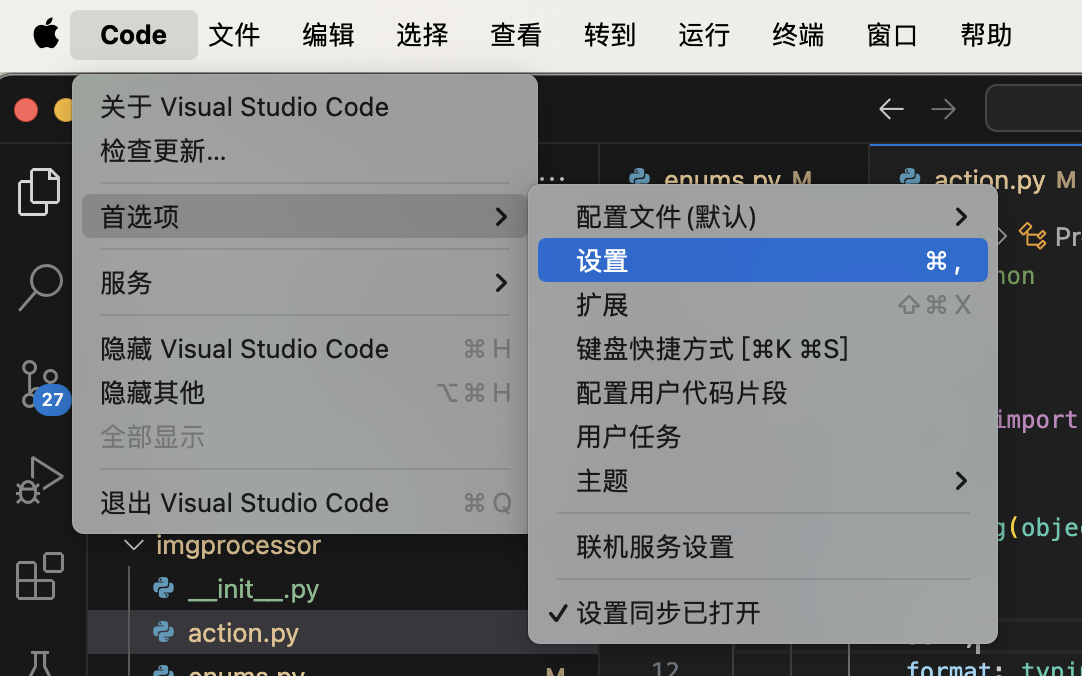Open 设置 from the preferences submenu

[763, 260]
